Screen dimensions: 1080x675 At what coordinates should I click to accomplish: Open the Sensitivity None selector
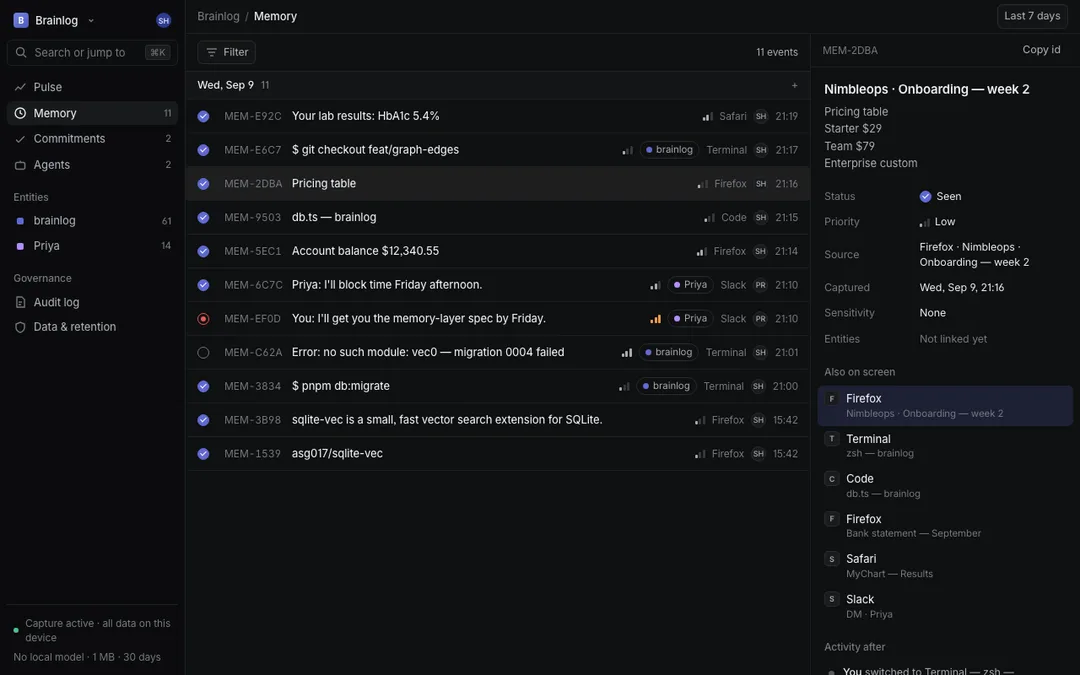(933, 313)
